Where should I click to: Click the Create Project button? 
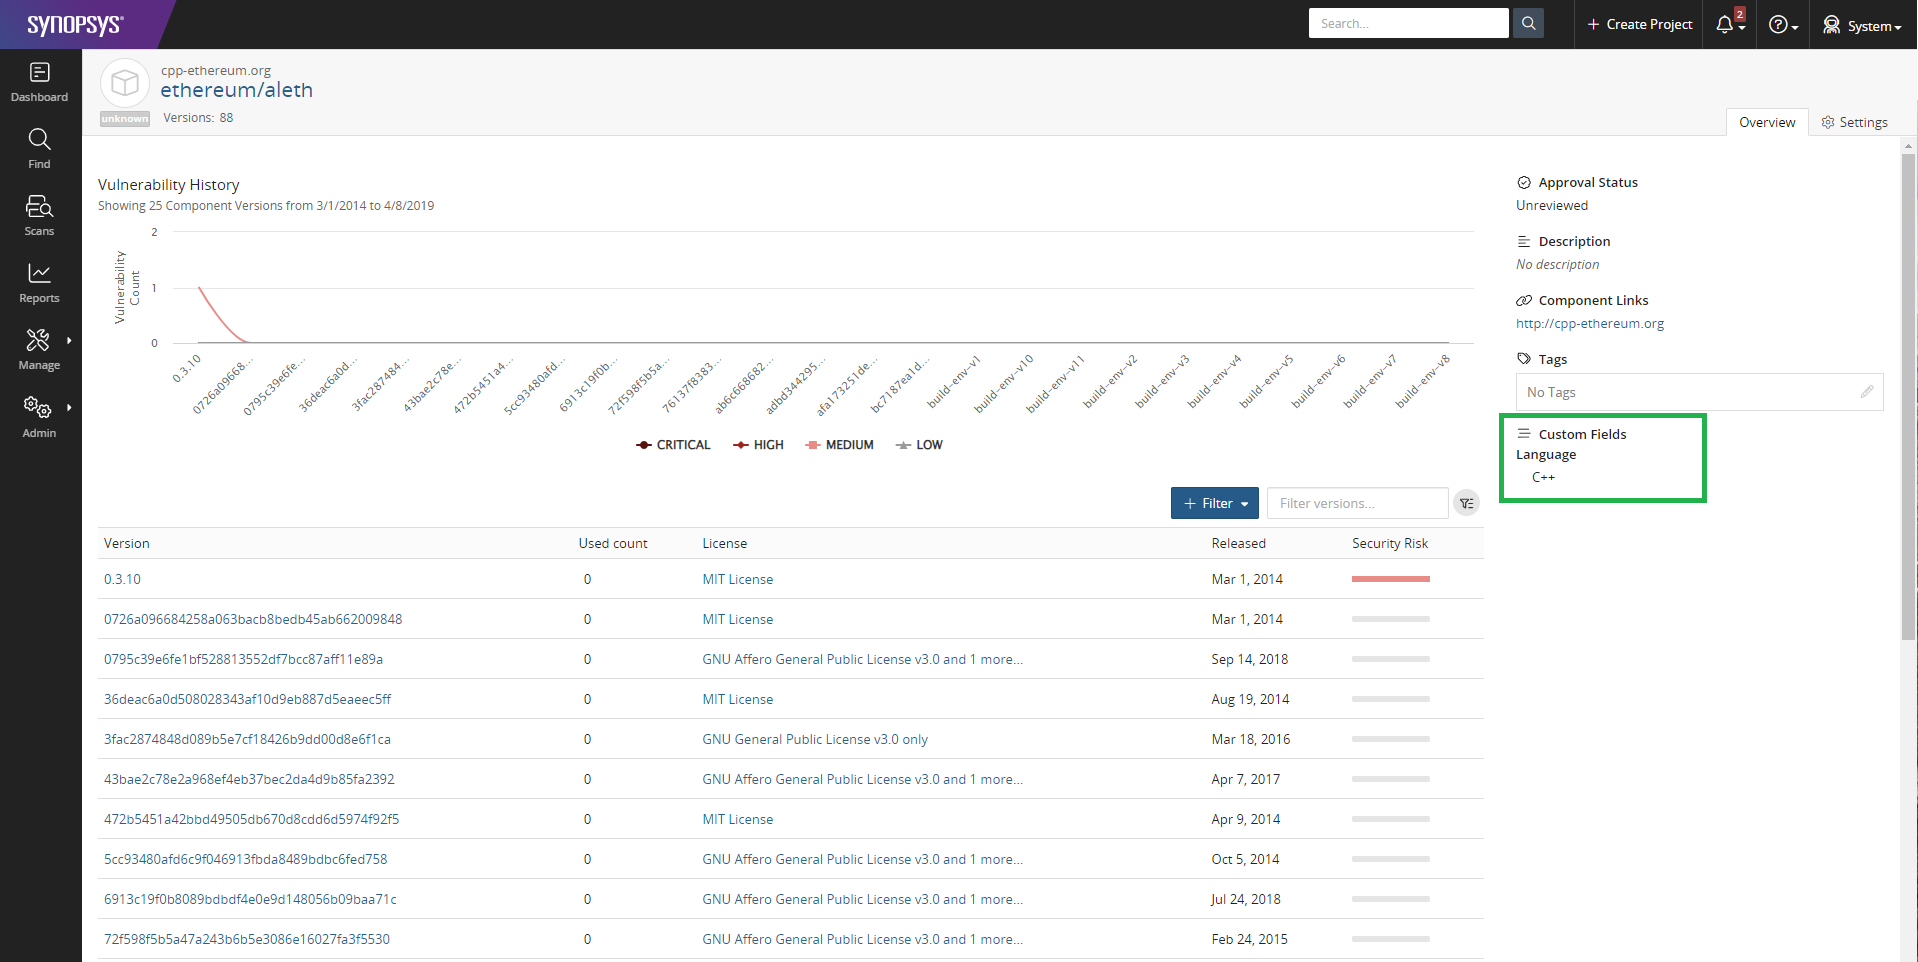click(1639, 25)
